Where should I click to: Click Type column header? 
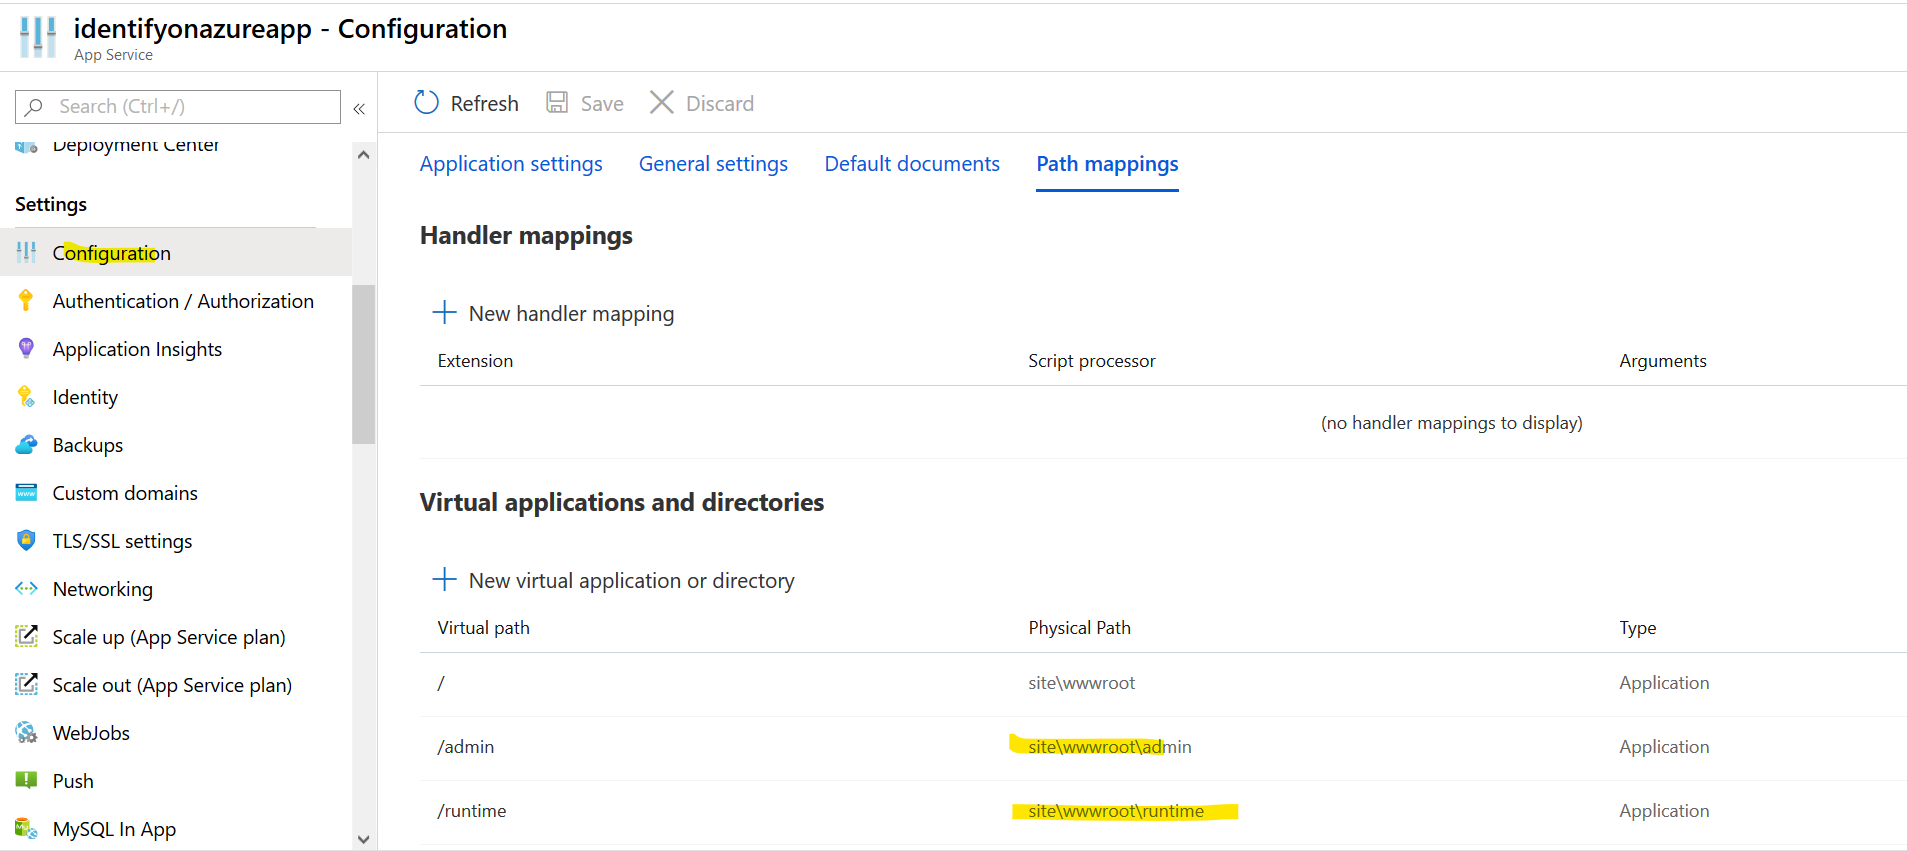[x=1638, y=628]
